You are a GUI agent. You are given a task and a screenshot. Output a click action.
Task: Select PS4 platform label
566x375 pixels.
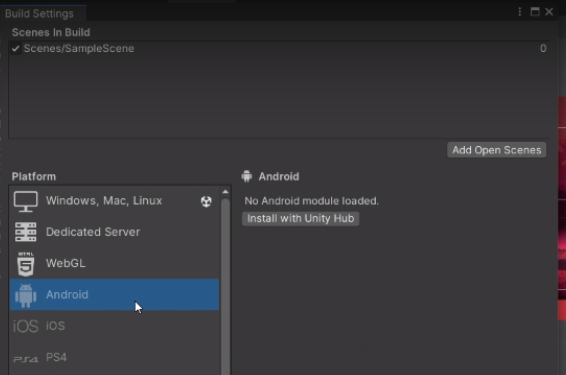click(56, 357)
